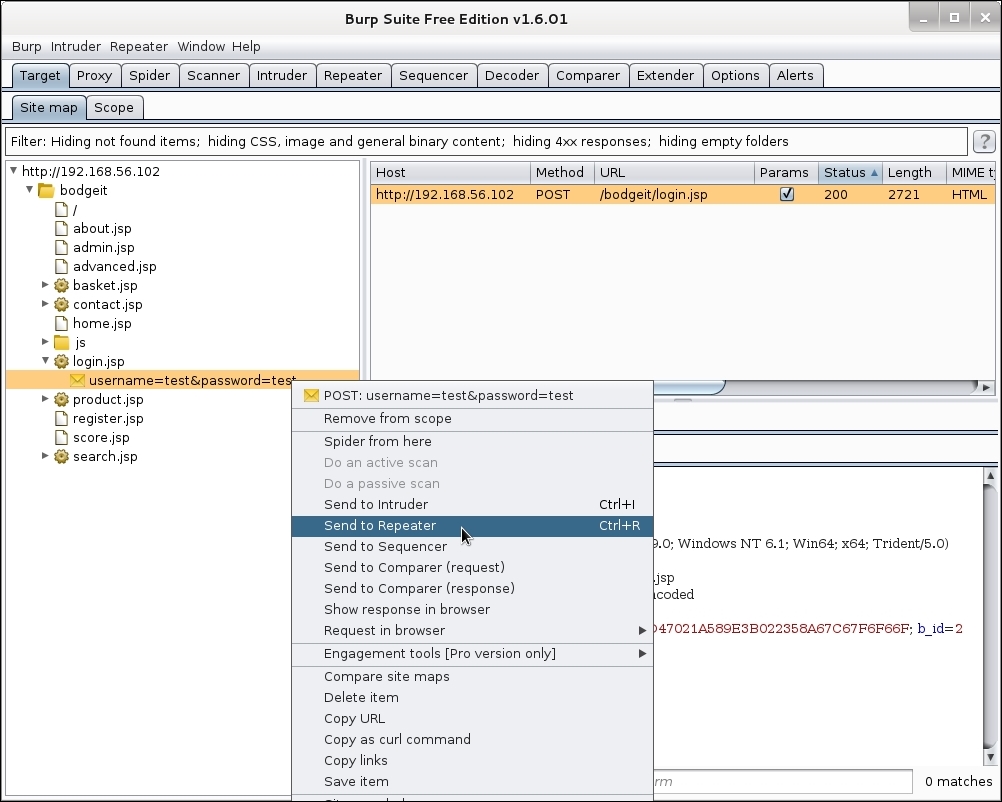Expand the js folder node
This screenshot has width=1002, height=802.
pos(45,342)
